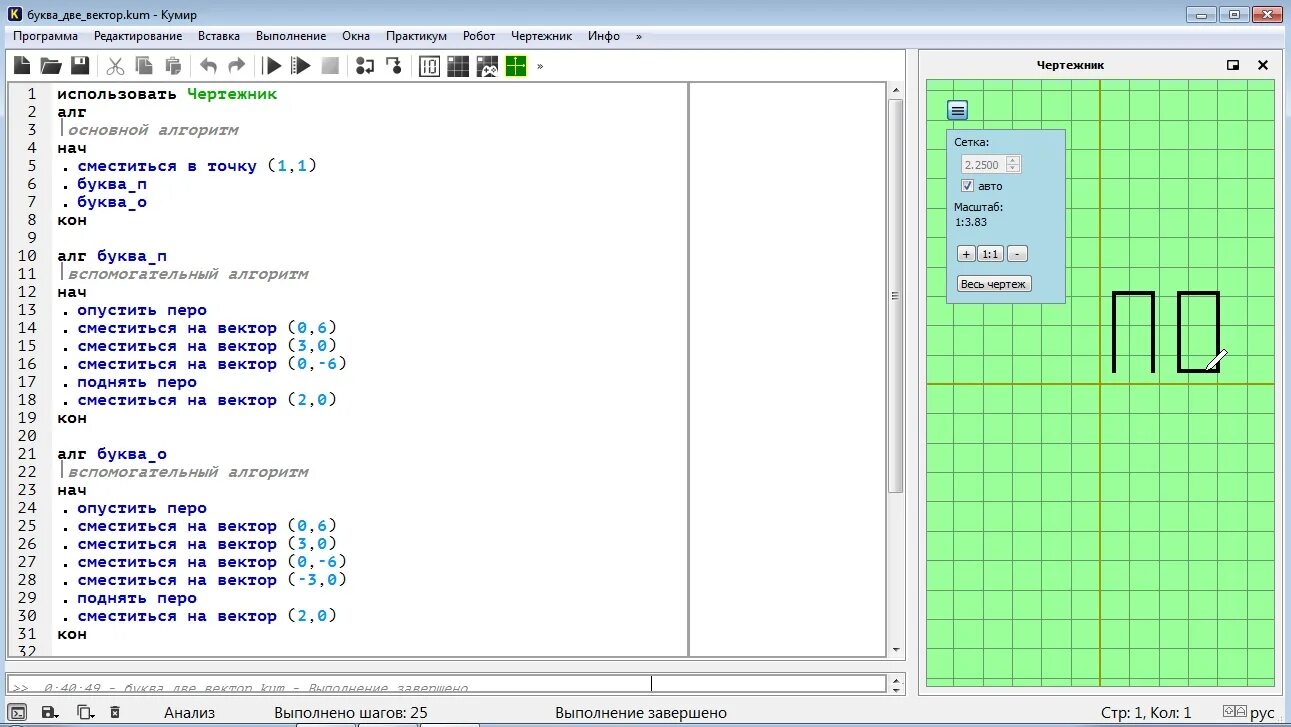Viewport: 1291px width, 727px height.
Task: Open Выполнение menu
Action: click(291, 36)
